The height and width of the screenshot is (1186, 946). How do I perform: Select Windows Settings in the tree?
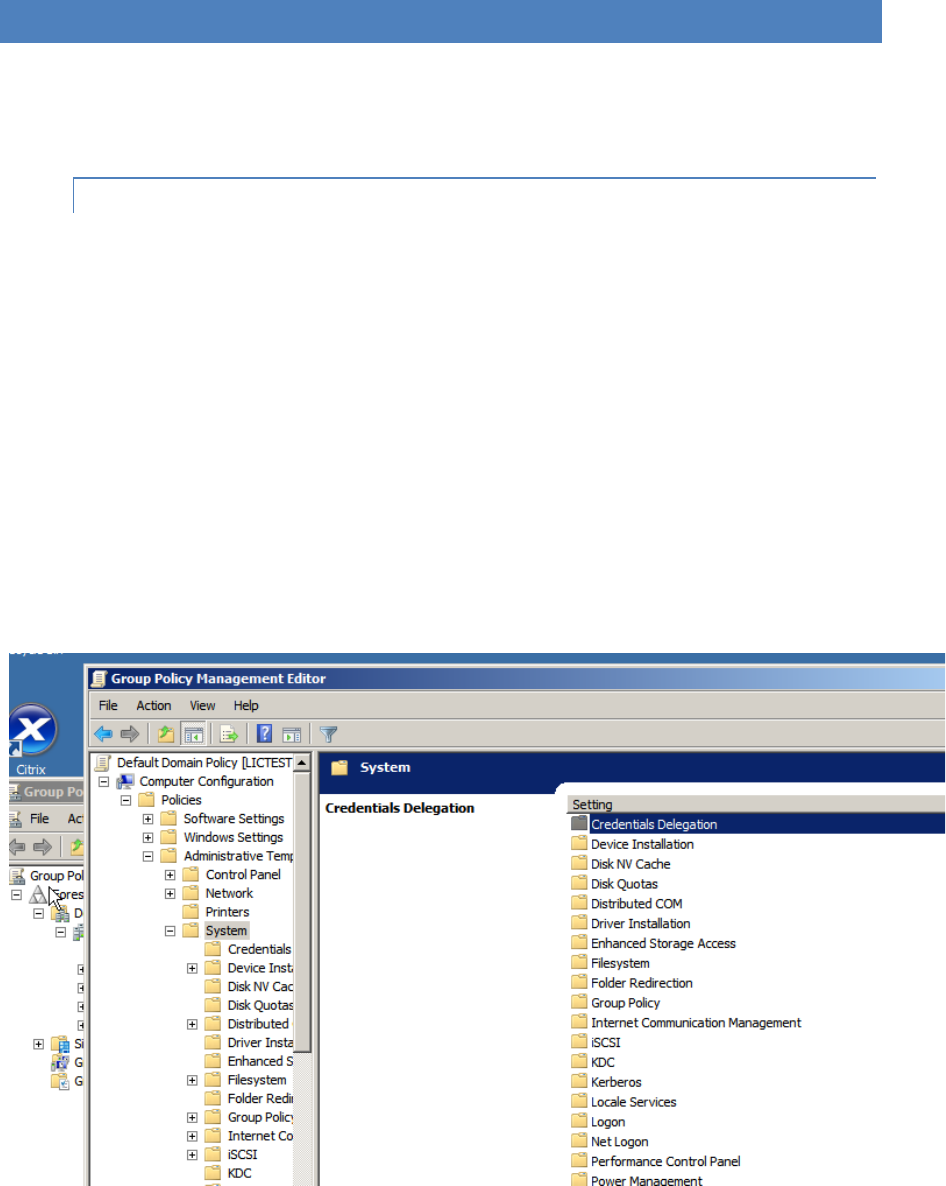click(x=233, y=837)
